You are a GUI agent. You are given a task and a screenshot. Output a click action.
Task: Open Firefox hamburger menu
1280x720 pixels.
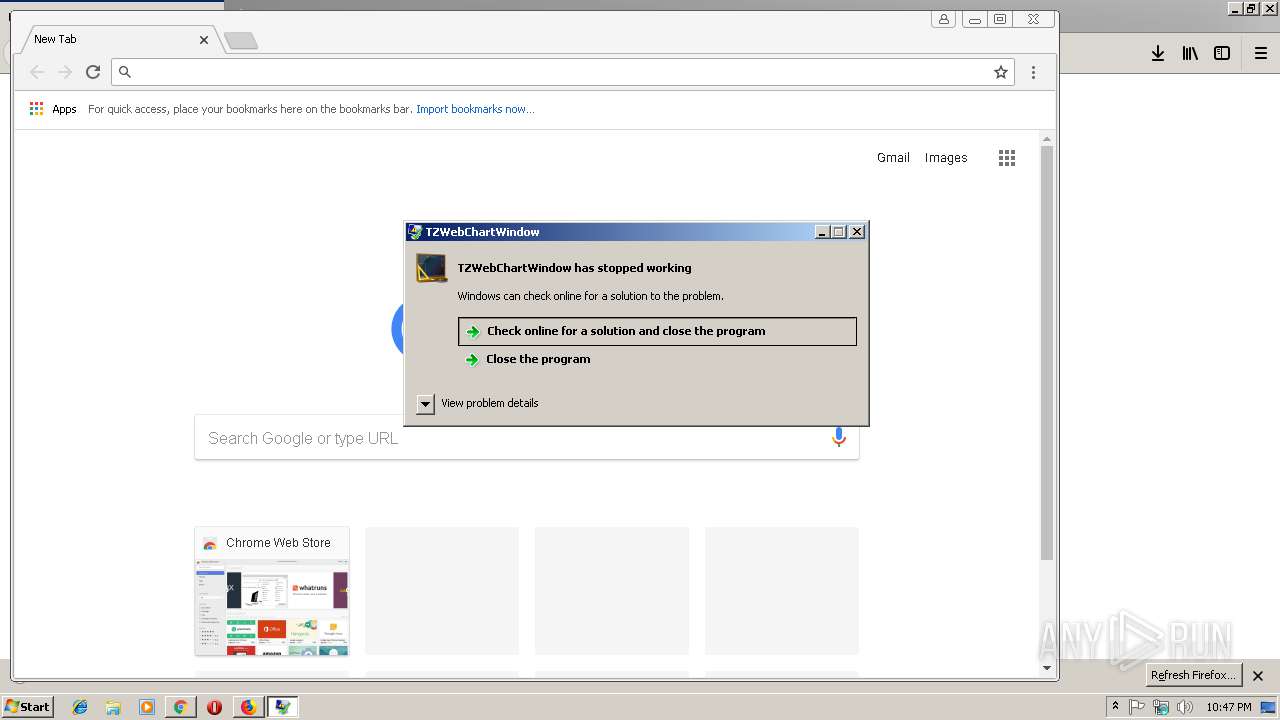coord(1261,53)
